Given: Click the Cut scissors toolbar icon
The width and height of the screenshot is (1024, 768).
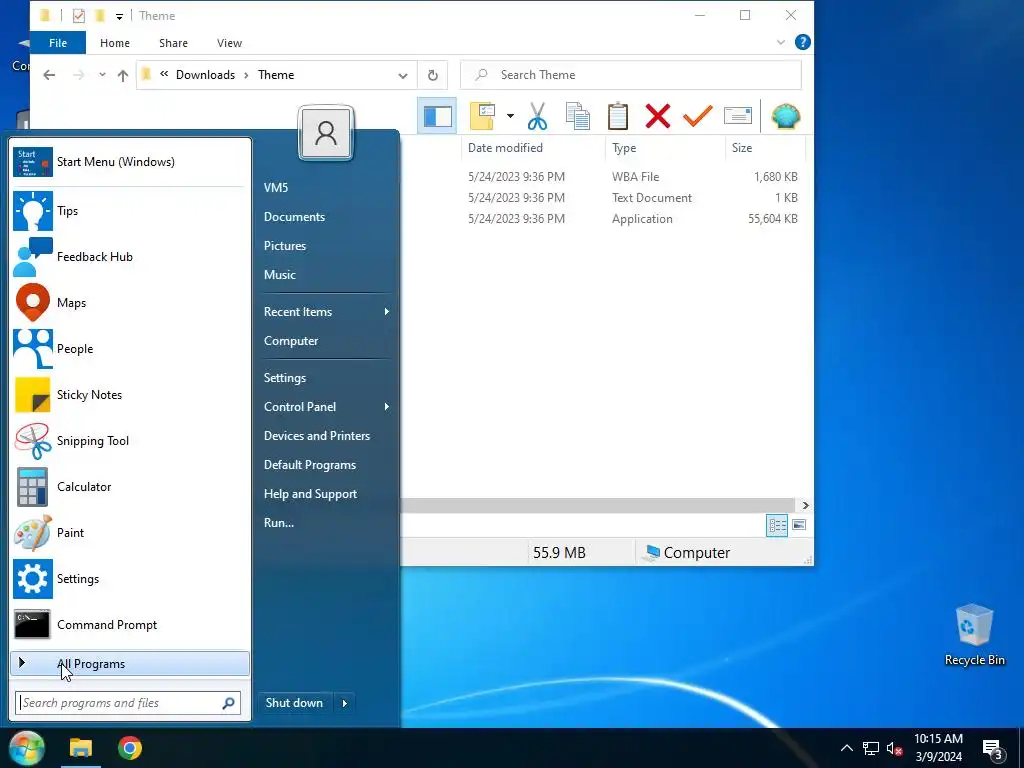Looking at the screenshot, I should [x=537, y=116].
